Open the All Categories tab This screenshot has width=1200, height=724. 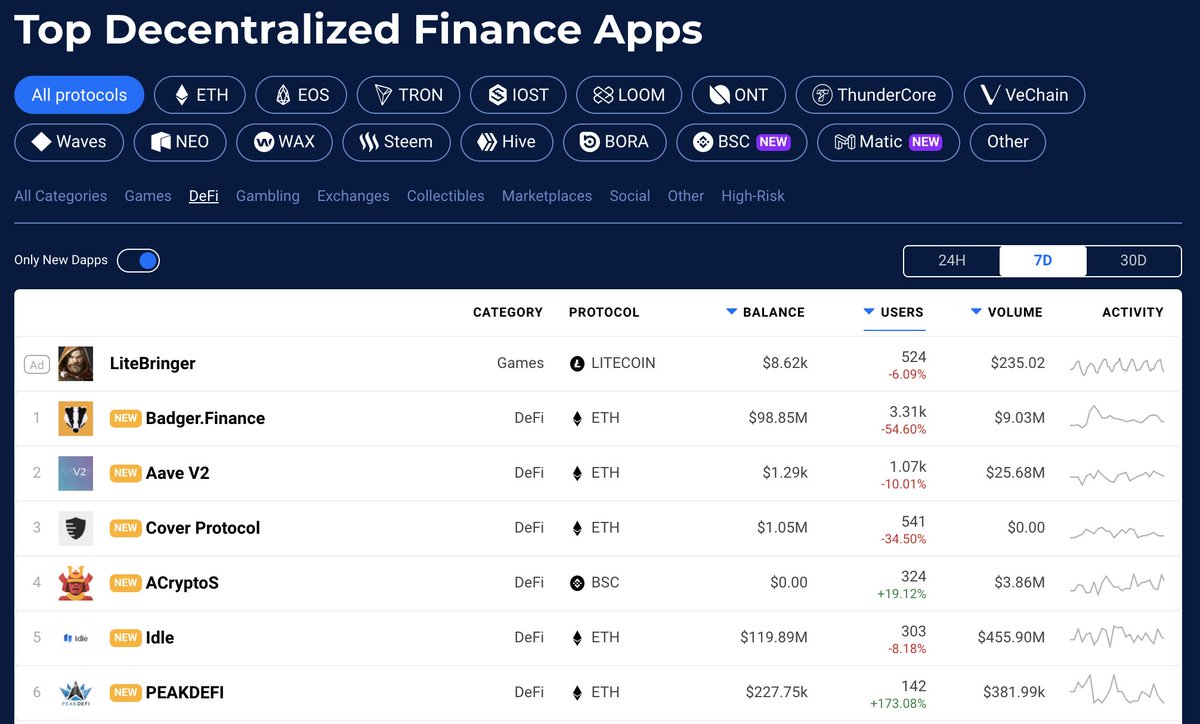pos(61,196)
